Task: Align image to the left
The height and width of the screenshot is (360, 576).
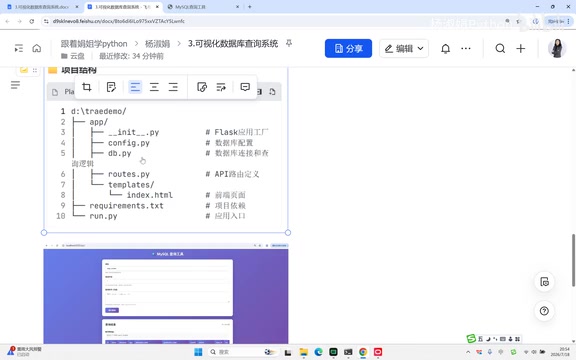Action: (135, 87)
